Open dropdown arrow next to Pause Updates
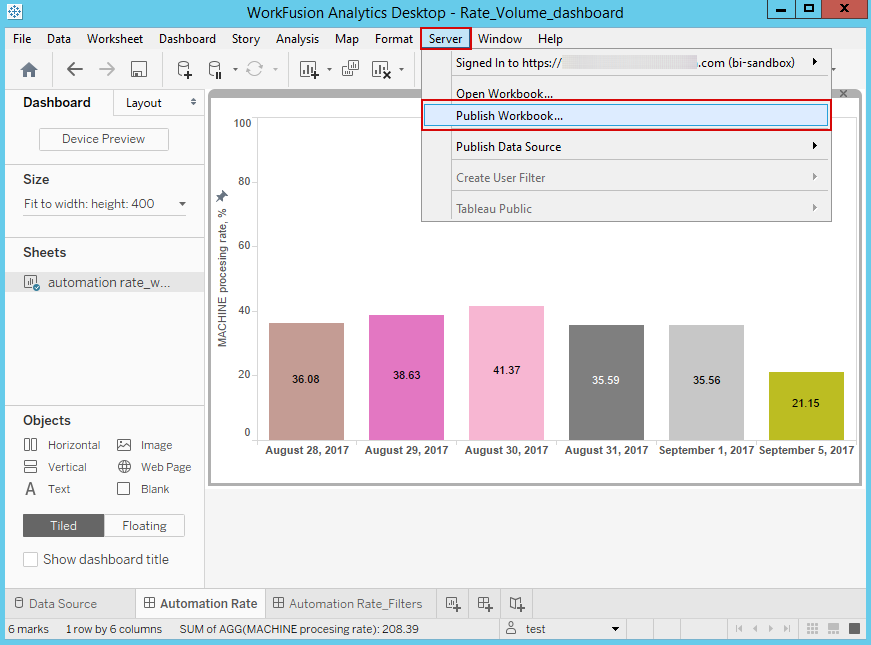 [x=235, y=70]
